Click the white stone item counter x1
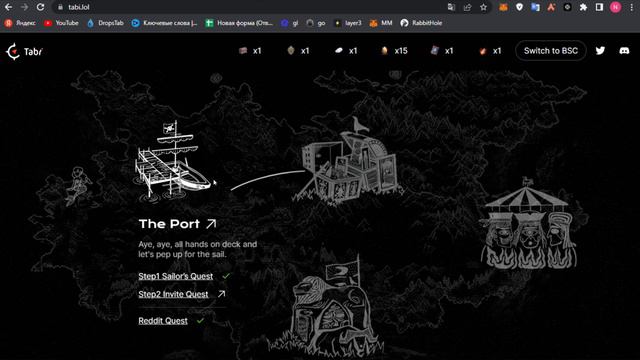This screenshot has height=360, width=640. pyautogui.click(x=346, y=51)
